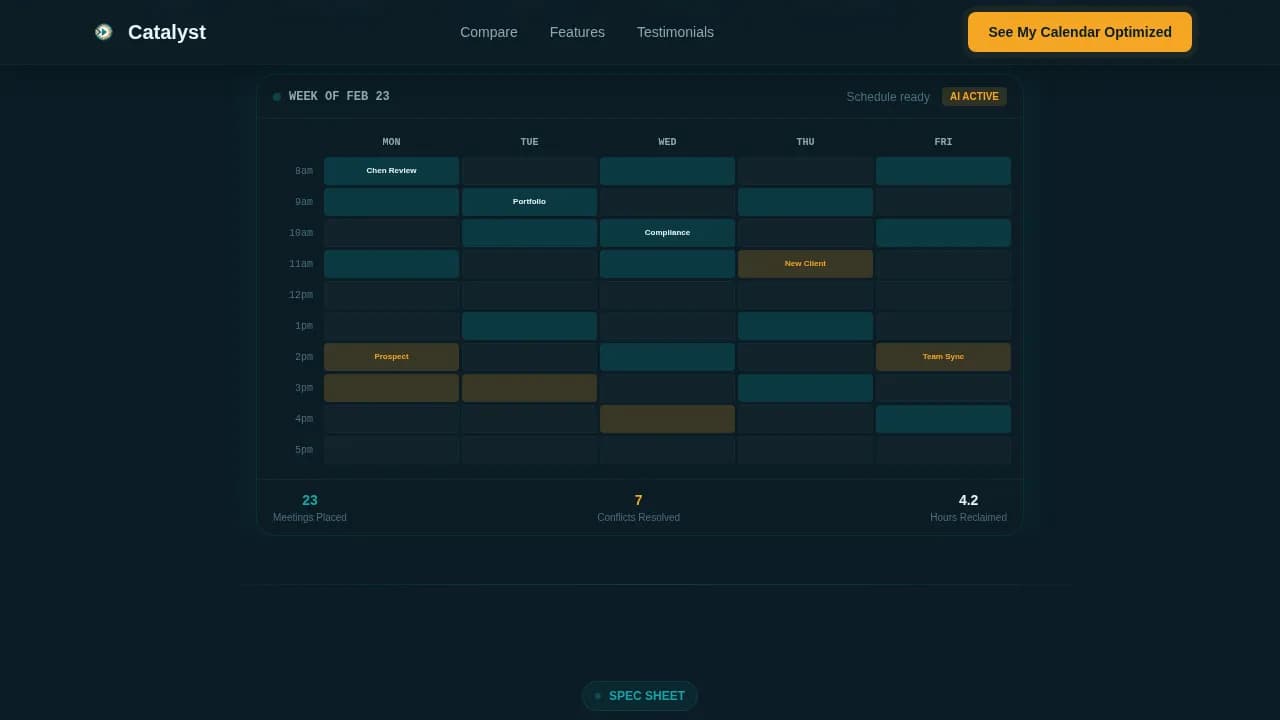Click the status dot beside WEEK OF FEB 23

pyautogui.click(x=277, y=97)
